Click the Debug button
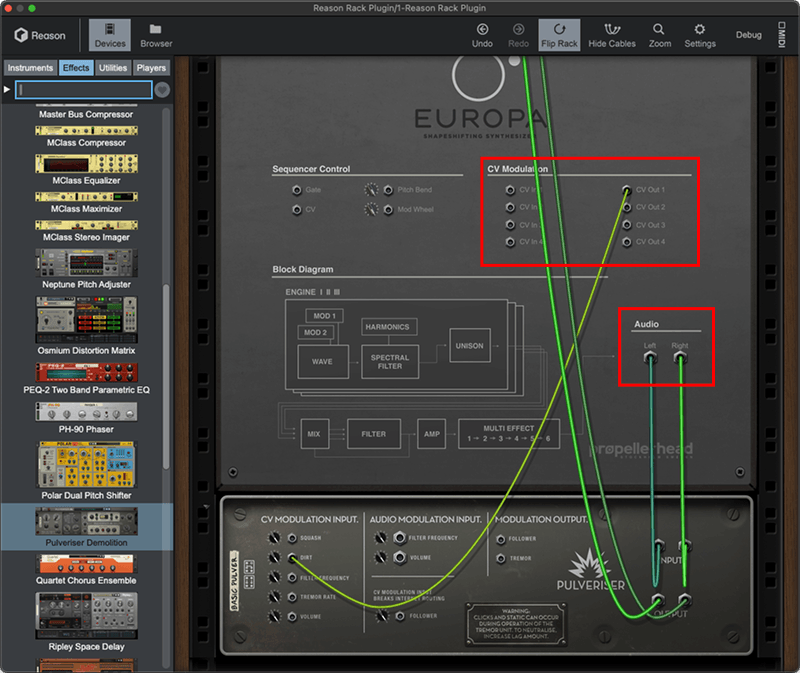Image resolution: width=800 pixels, height=674 pixels. point(748,35)
